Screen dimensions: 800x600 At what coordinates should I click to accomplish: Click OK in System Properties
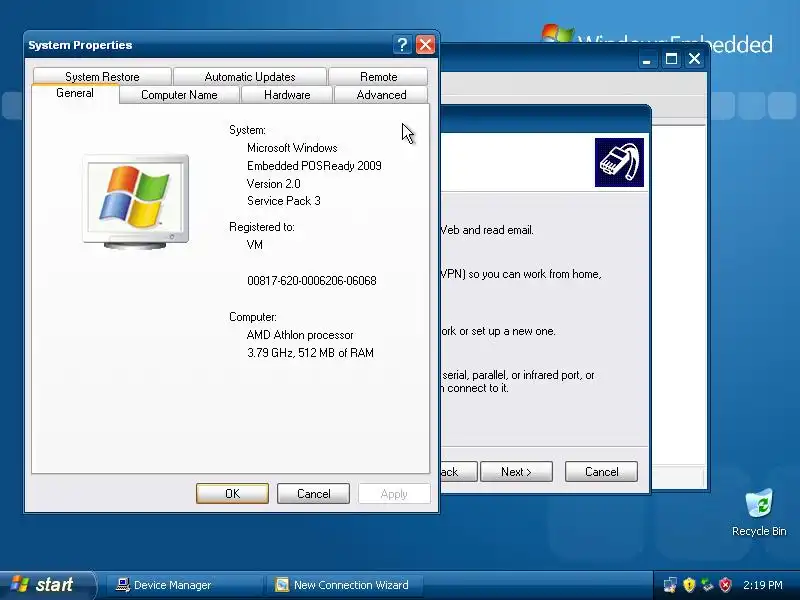click(x=232, y=493)
